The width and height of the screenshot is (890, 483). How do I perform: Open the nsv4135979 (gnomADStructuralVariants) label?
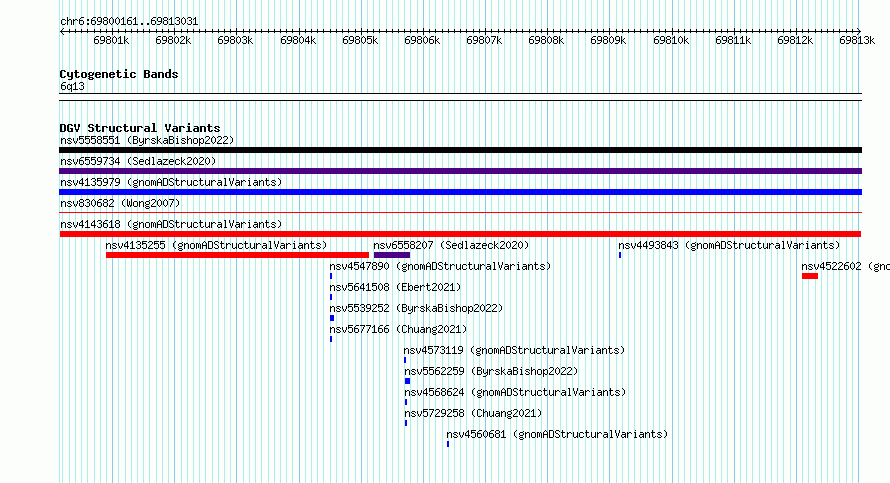pos(171,182)
